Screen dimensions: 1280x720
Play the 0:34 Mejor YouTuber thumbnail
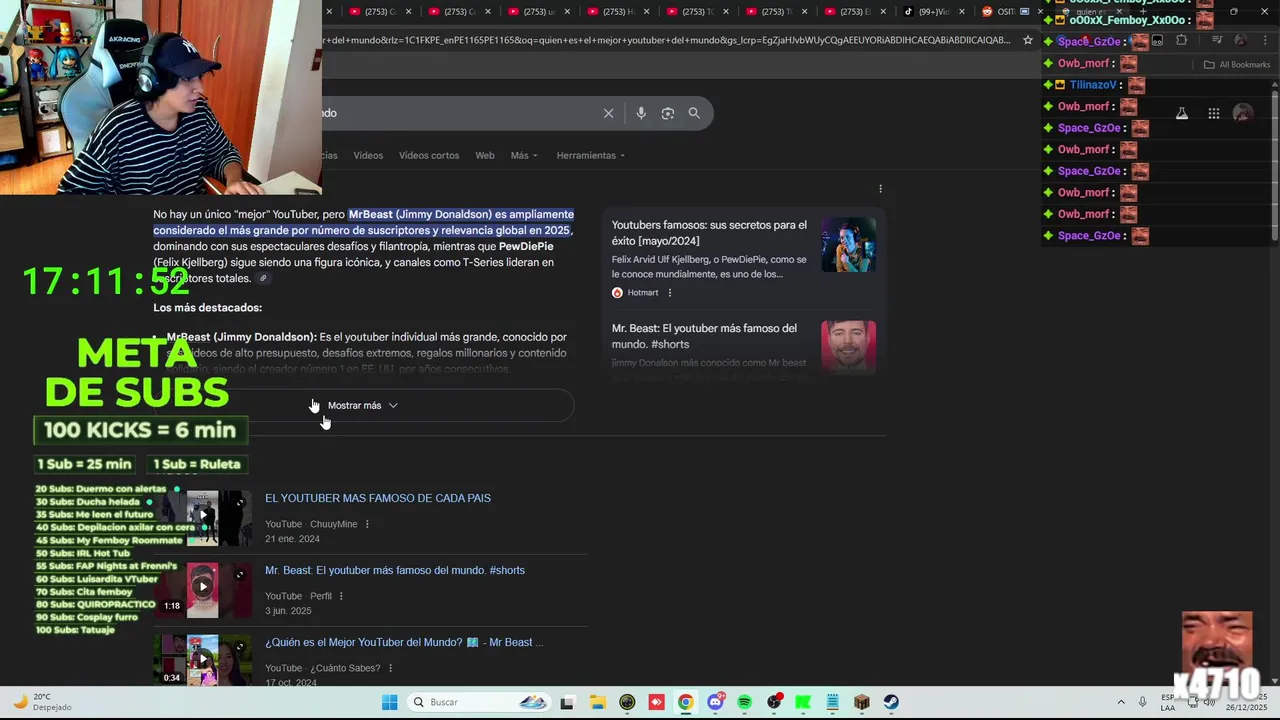click(204, 659)
